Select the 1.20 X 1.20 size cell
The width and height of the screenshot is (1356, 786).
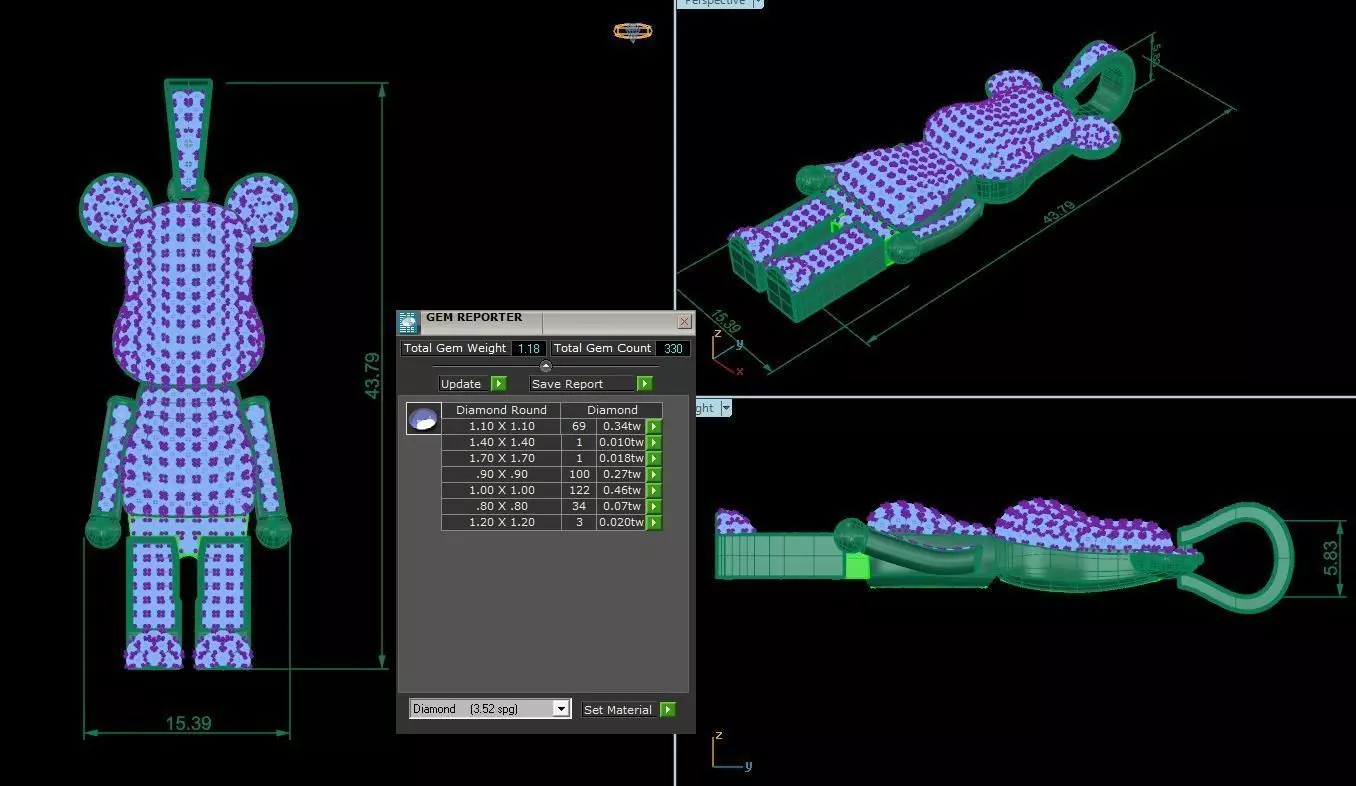(501, 522)
